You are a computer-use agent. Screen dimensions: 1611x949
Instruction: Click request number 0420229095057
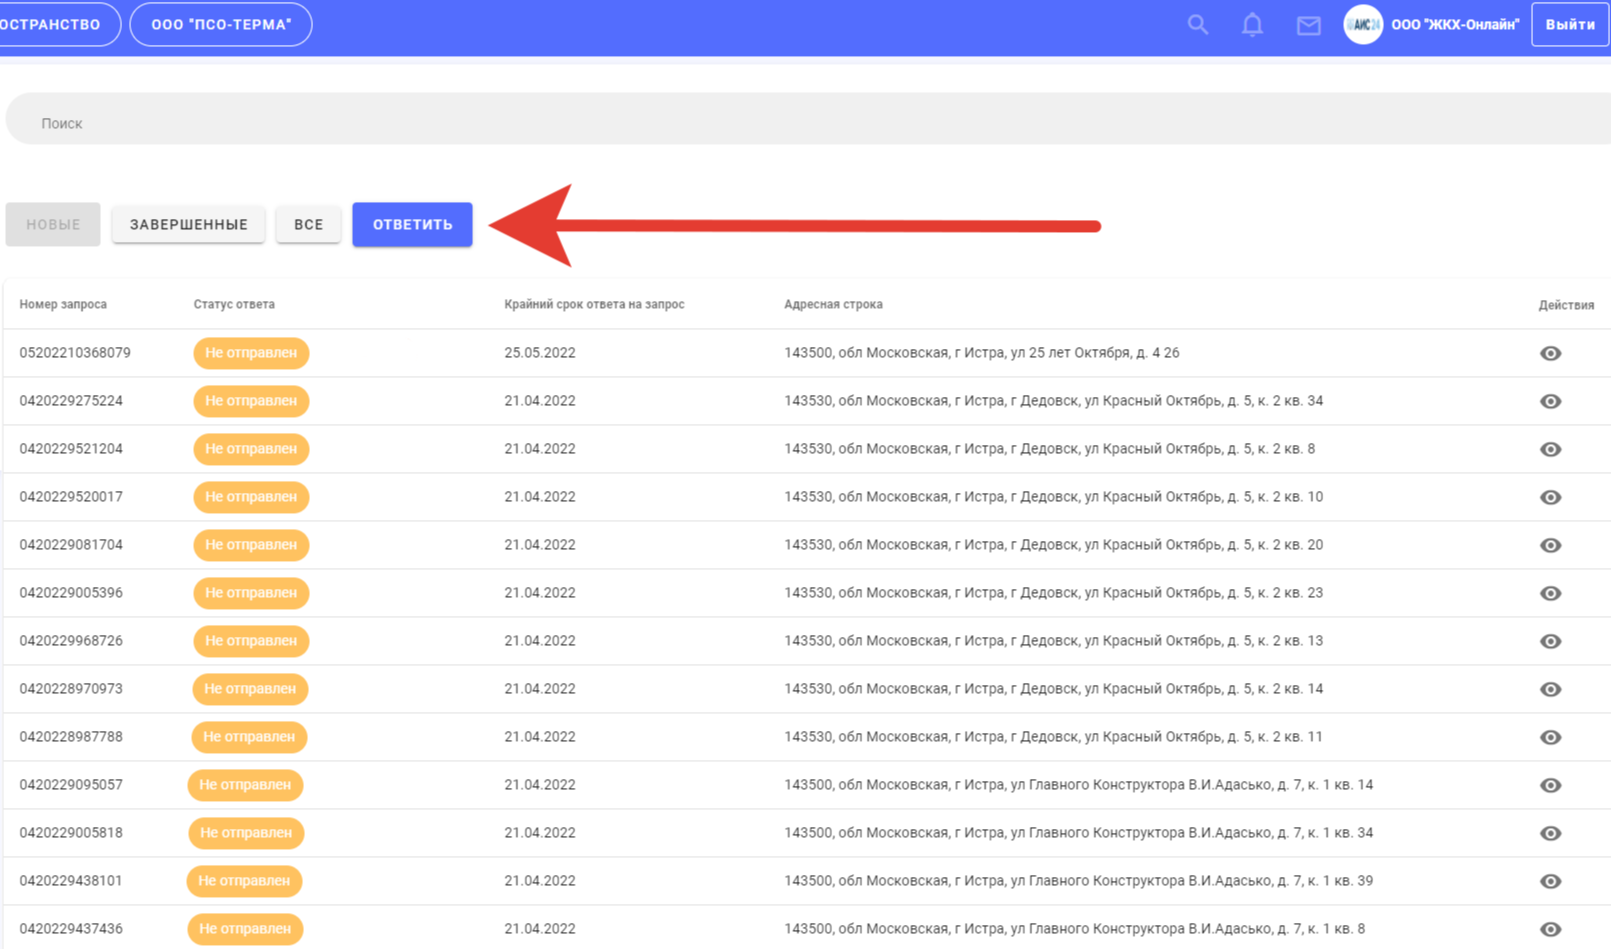tap(71, 785)
